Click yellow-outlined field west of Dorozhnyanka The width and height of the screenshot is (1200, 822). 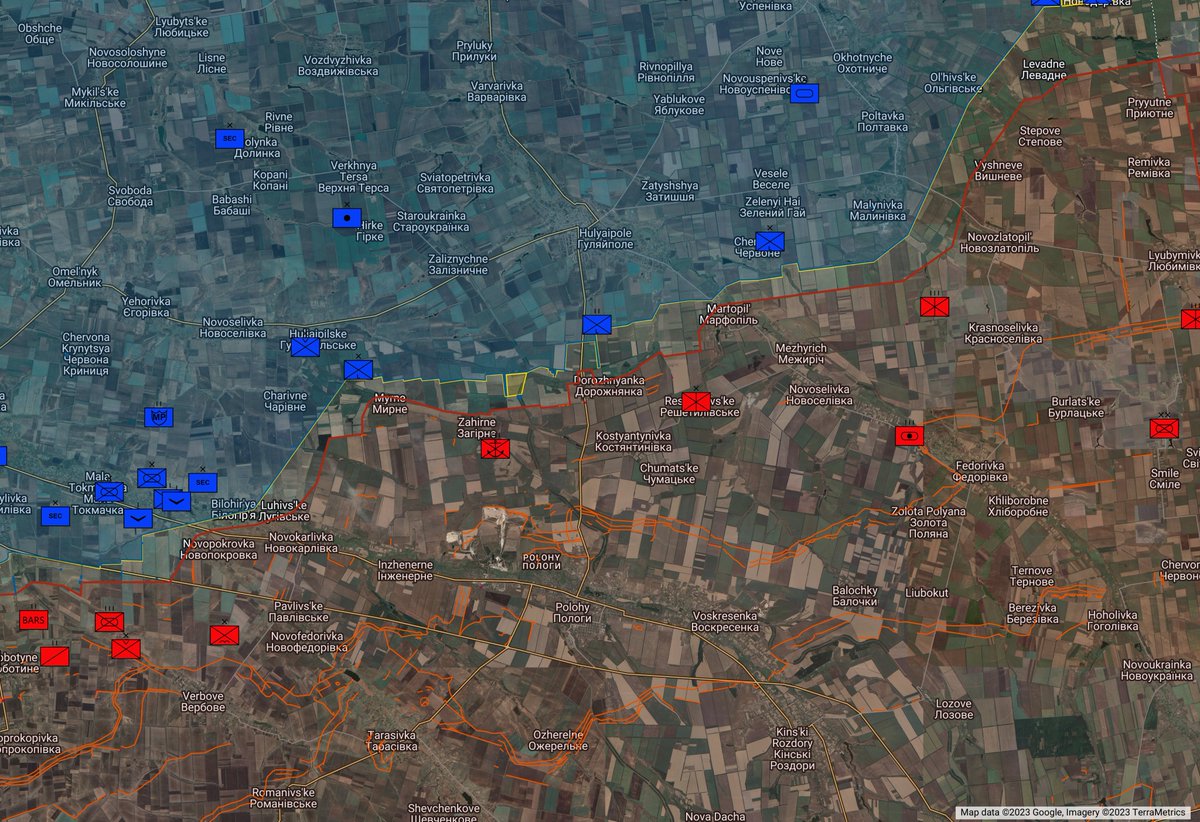(516, 384)
